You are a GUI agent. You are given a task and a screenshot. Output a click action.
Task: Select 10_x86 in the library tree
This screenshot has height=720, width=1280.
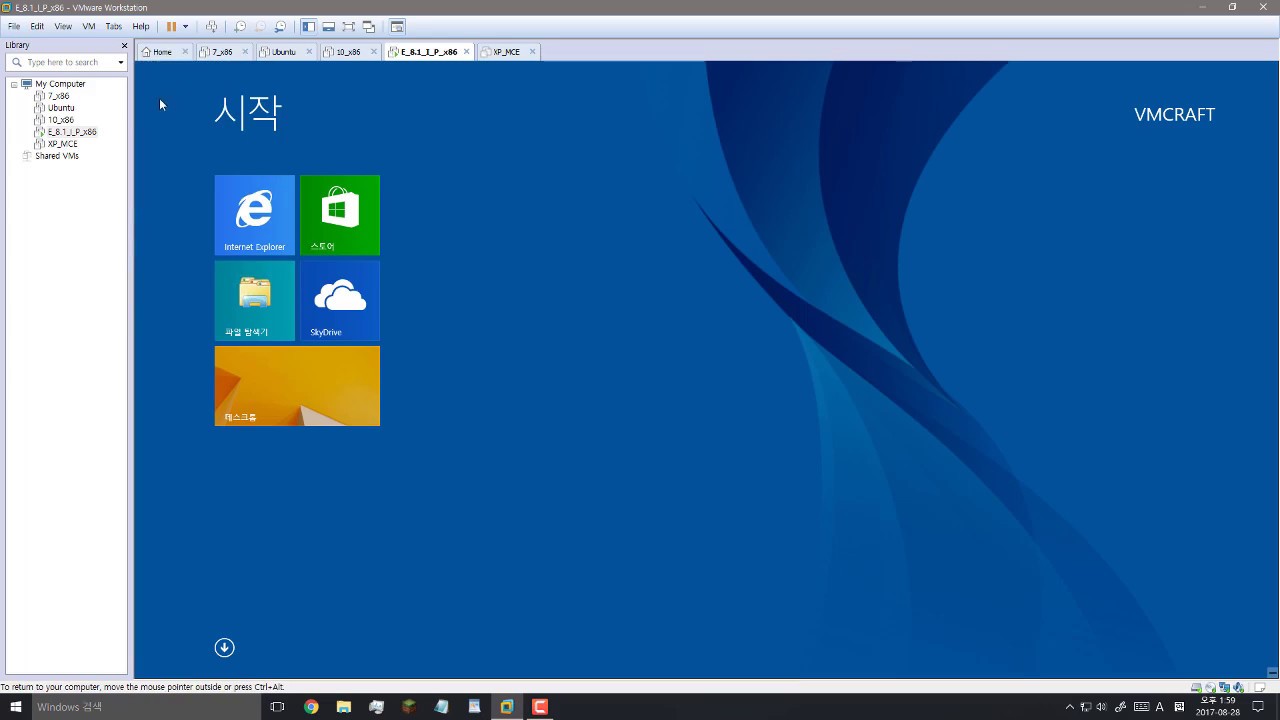[60, 120]
